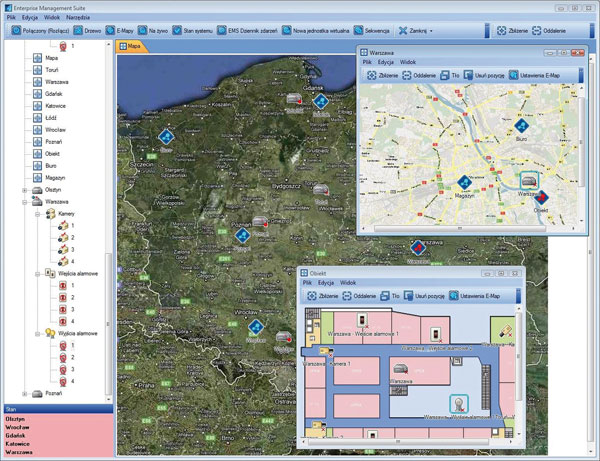Select the Mapa tab
The height and width of the screenshot is (461, 600).
click(130, 46)
